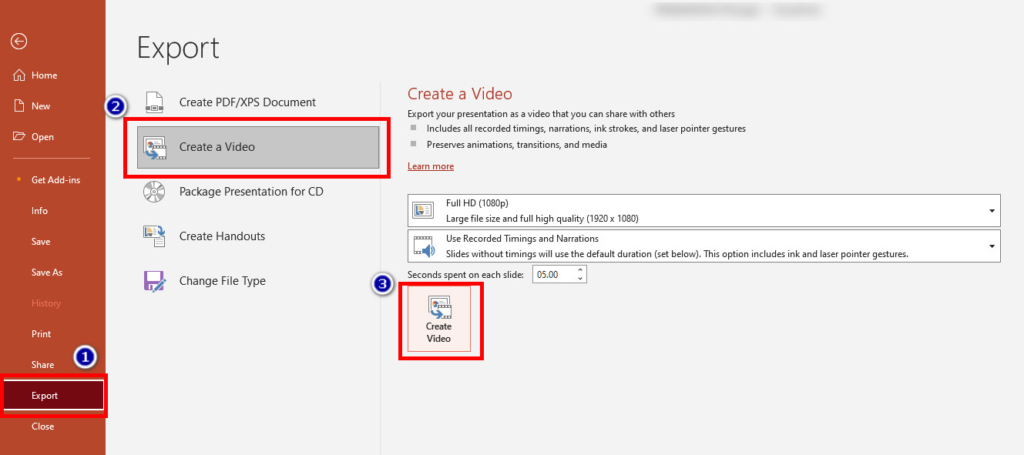This screenshot has width=1024, height=455.
Task: Click the Open folder icon
Action: pos(18,137)
